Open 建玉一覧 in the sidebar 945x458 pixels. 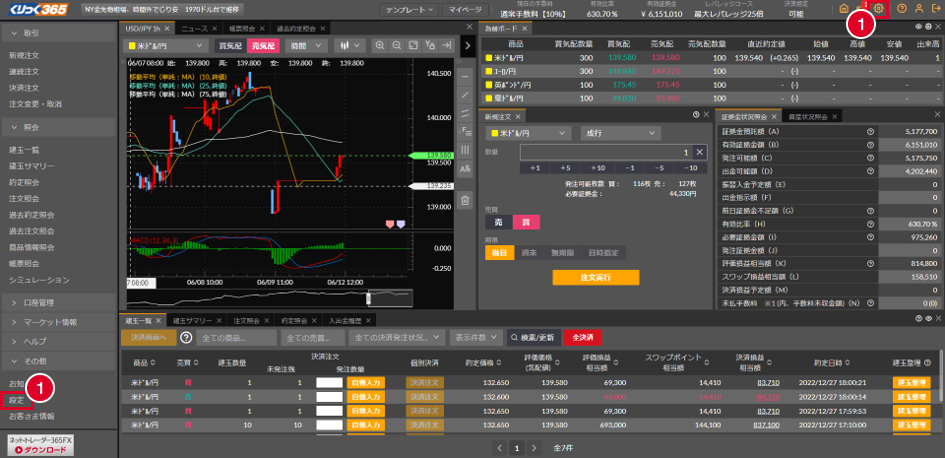(x=24, y=149)
